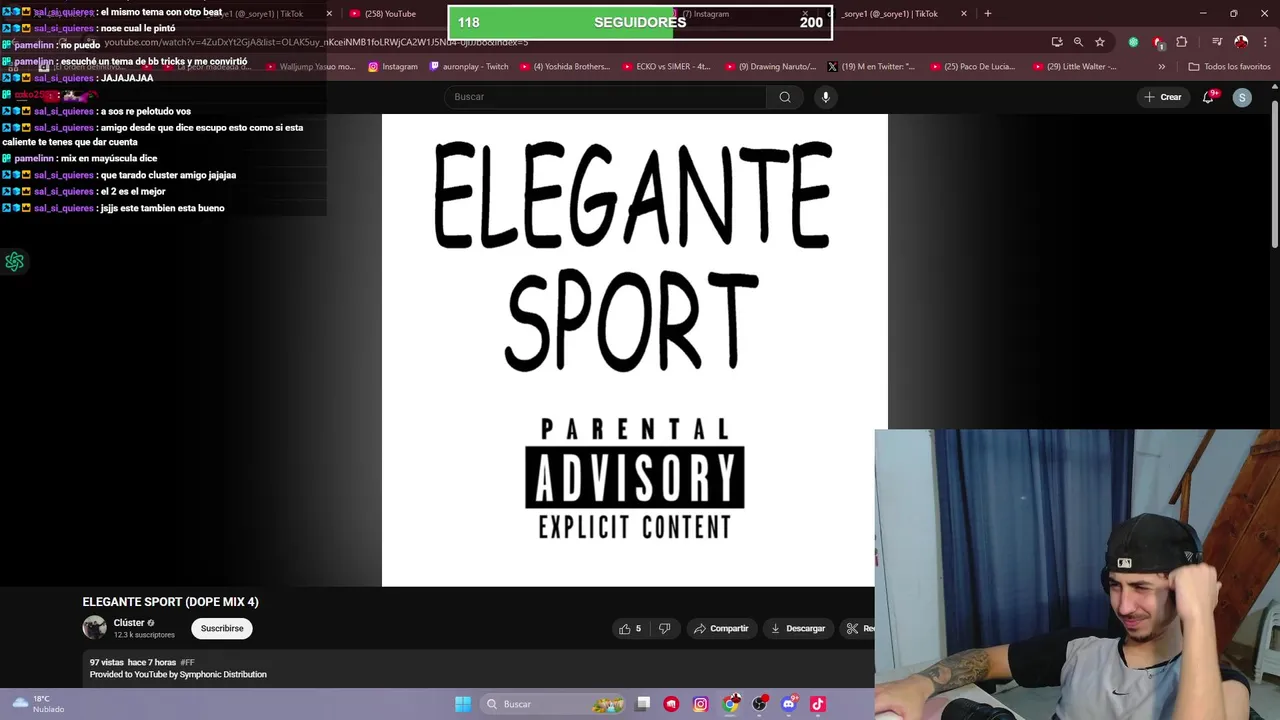Expand the bookmarks overflow chevron

click(x=1162, y=67)
